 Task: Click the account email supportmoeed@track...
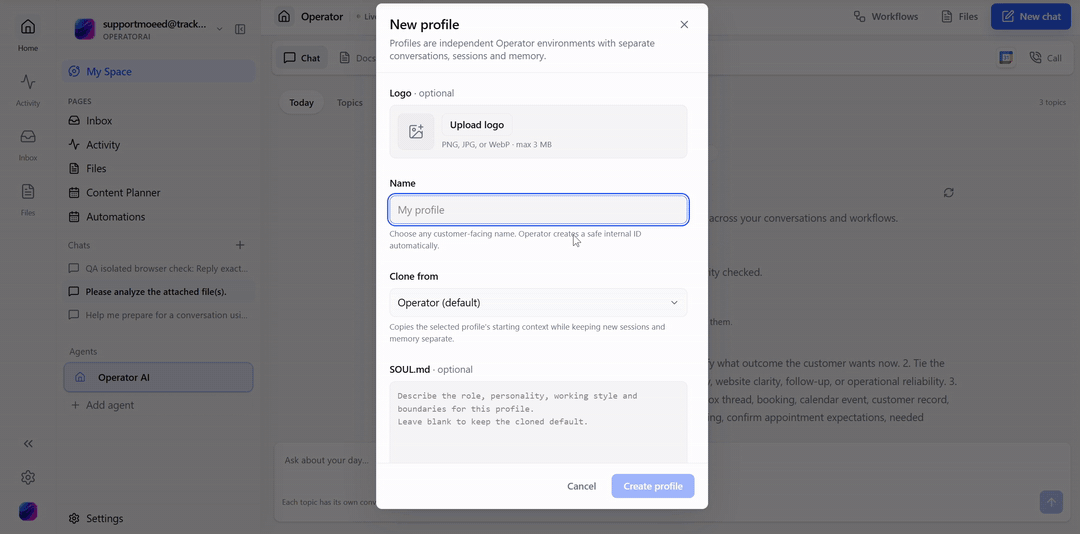pos(154,23)
